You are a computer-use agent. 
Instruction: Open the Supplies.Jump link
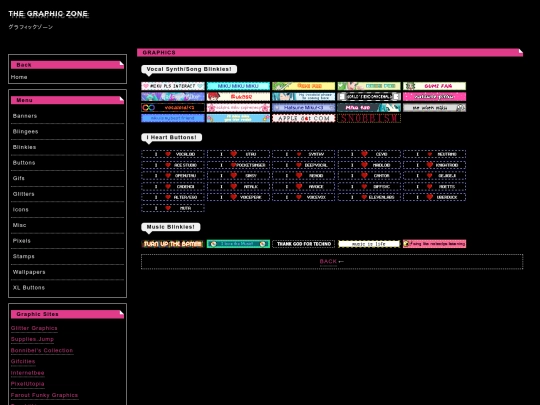(32, 339)
